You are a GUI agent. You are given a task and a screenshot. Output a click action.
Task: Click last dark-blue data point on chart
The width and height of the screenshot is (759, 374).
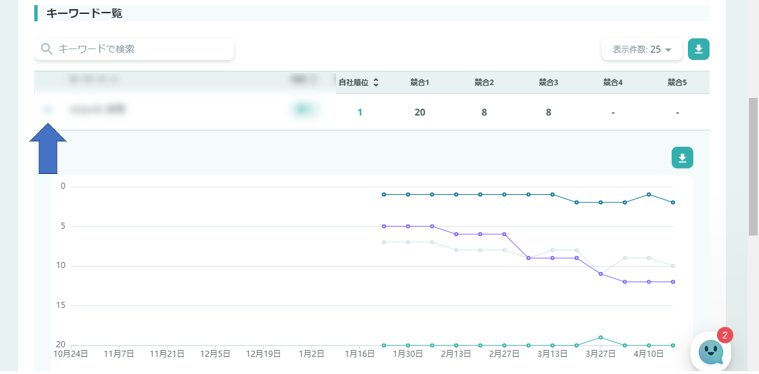click(x=673, y=202)
